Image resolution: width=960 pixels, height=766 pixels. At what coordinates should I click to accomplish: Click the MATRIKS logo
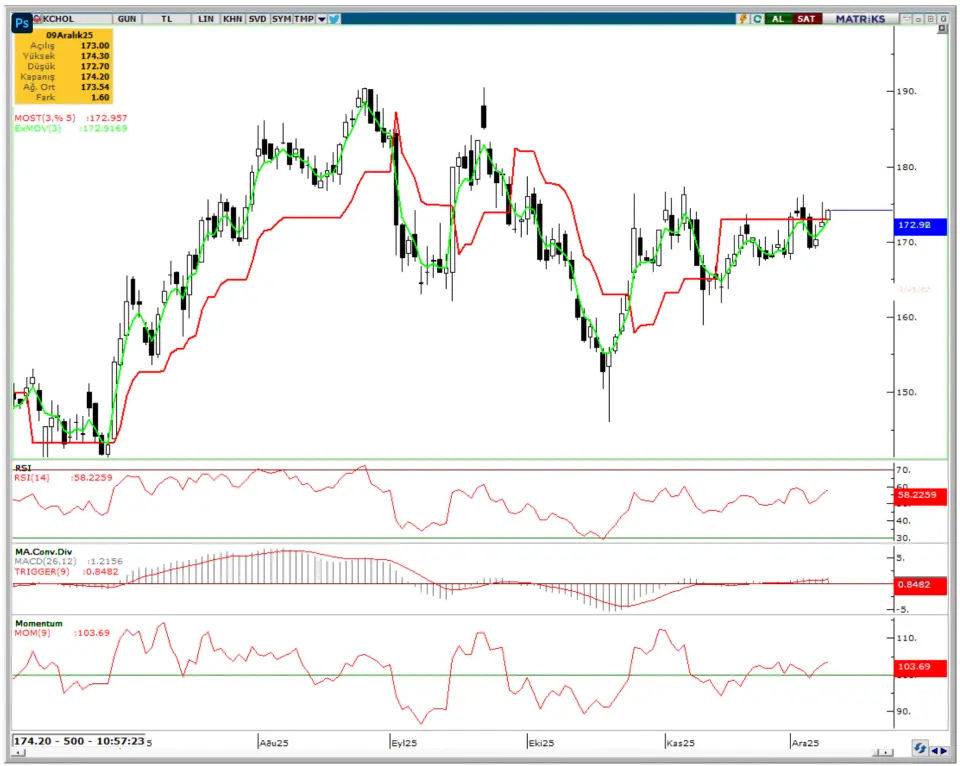(860, 18)
